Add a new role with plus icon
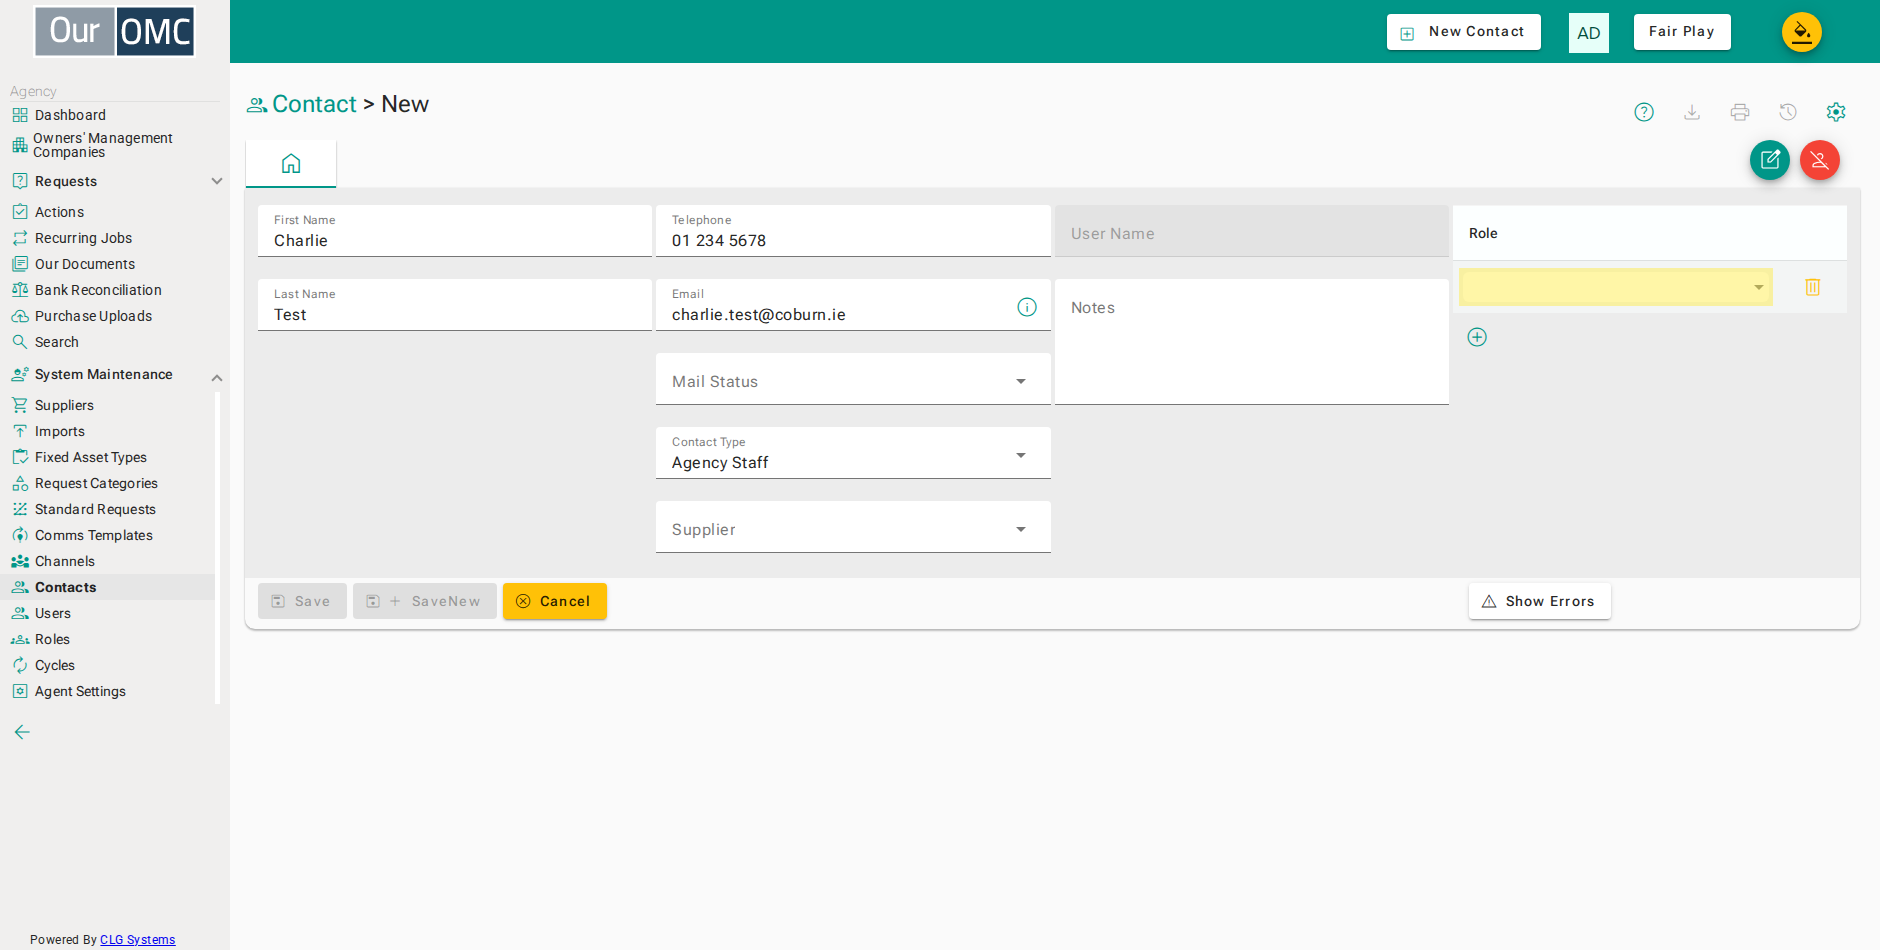1880x950 pixels. (x=1477, y=337)
